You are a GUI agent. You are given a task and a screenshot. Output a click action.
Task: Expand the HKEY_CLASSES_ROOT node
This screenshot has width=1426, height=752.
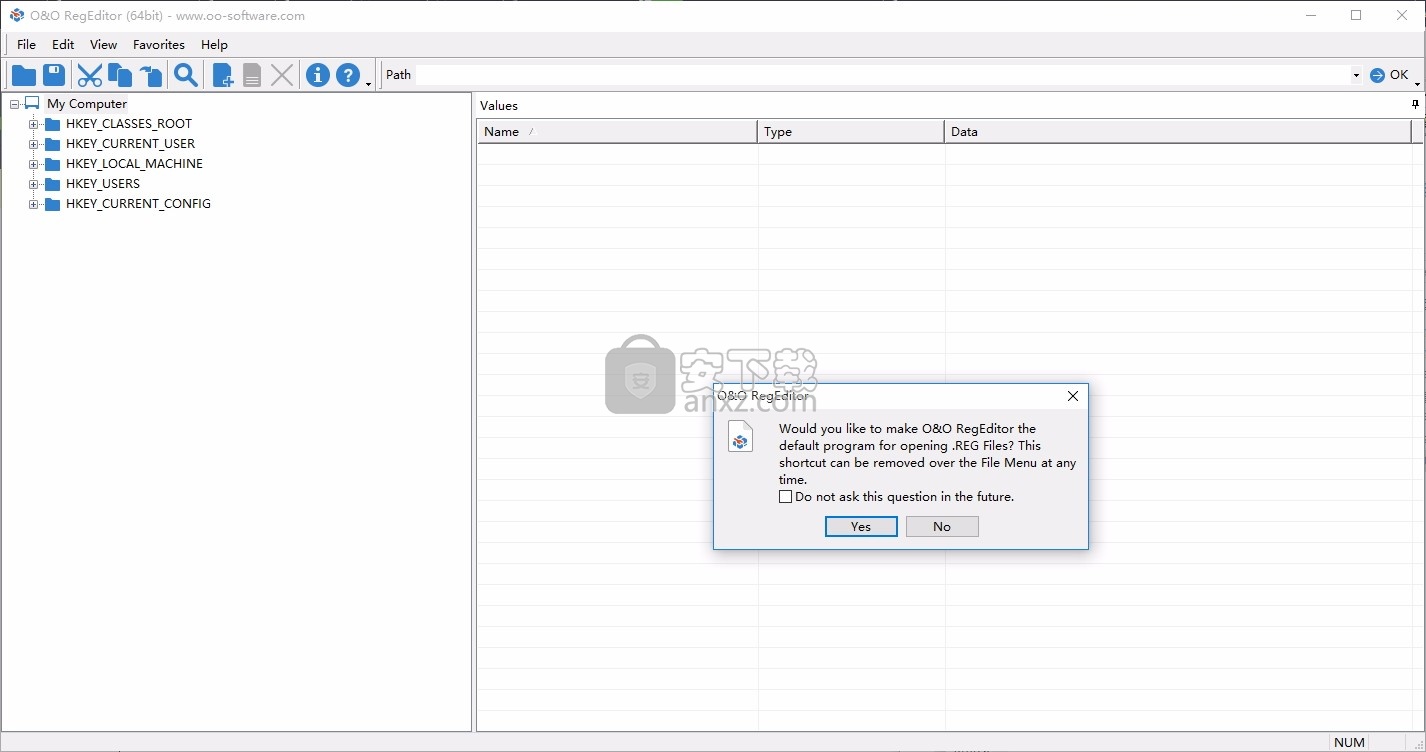pyautogui.click(x=33, y=124)
